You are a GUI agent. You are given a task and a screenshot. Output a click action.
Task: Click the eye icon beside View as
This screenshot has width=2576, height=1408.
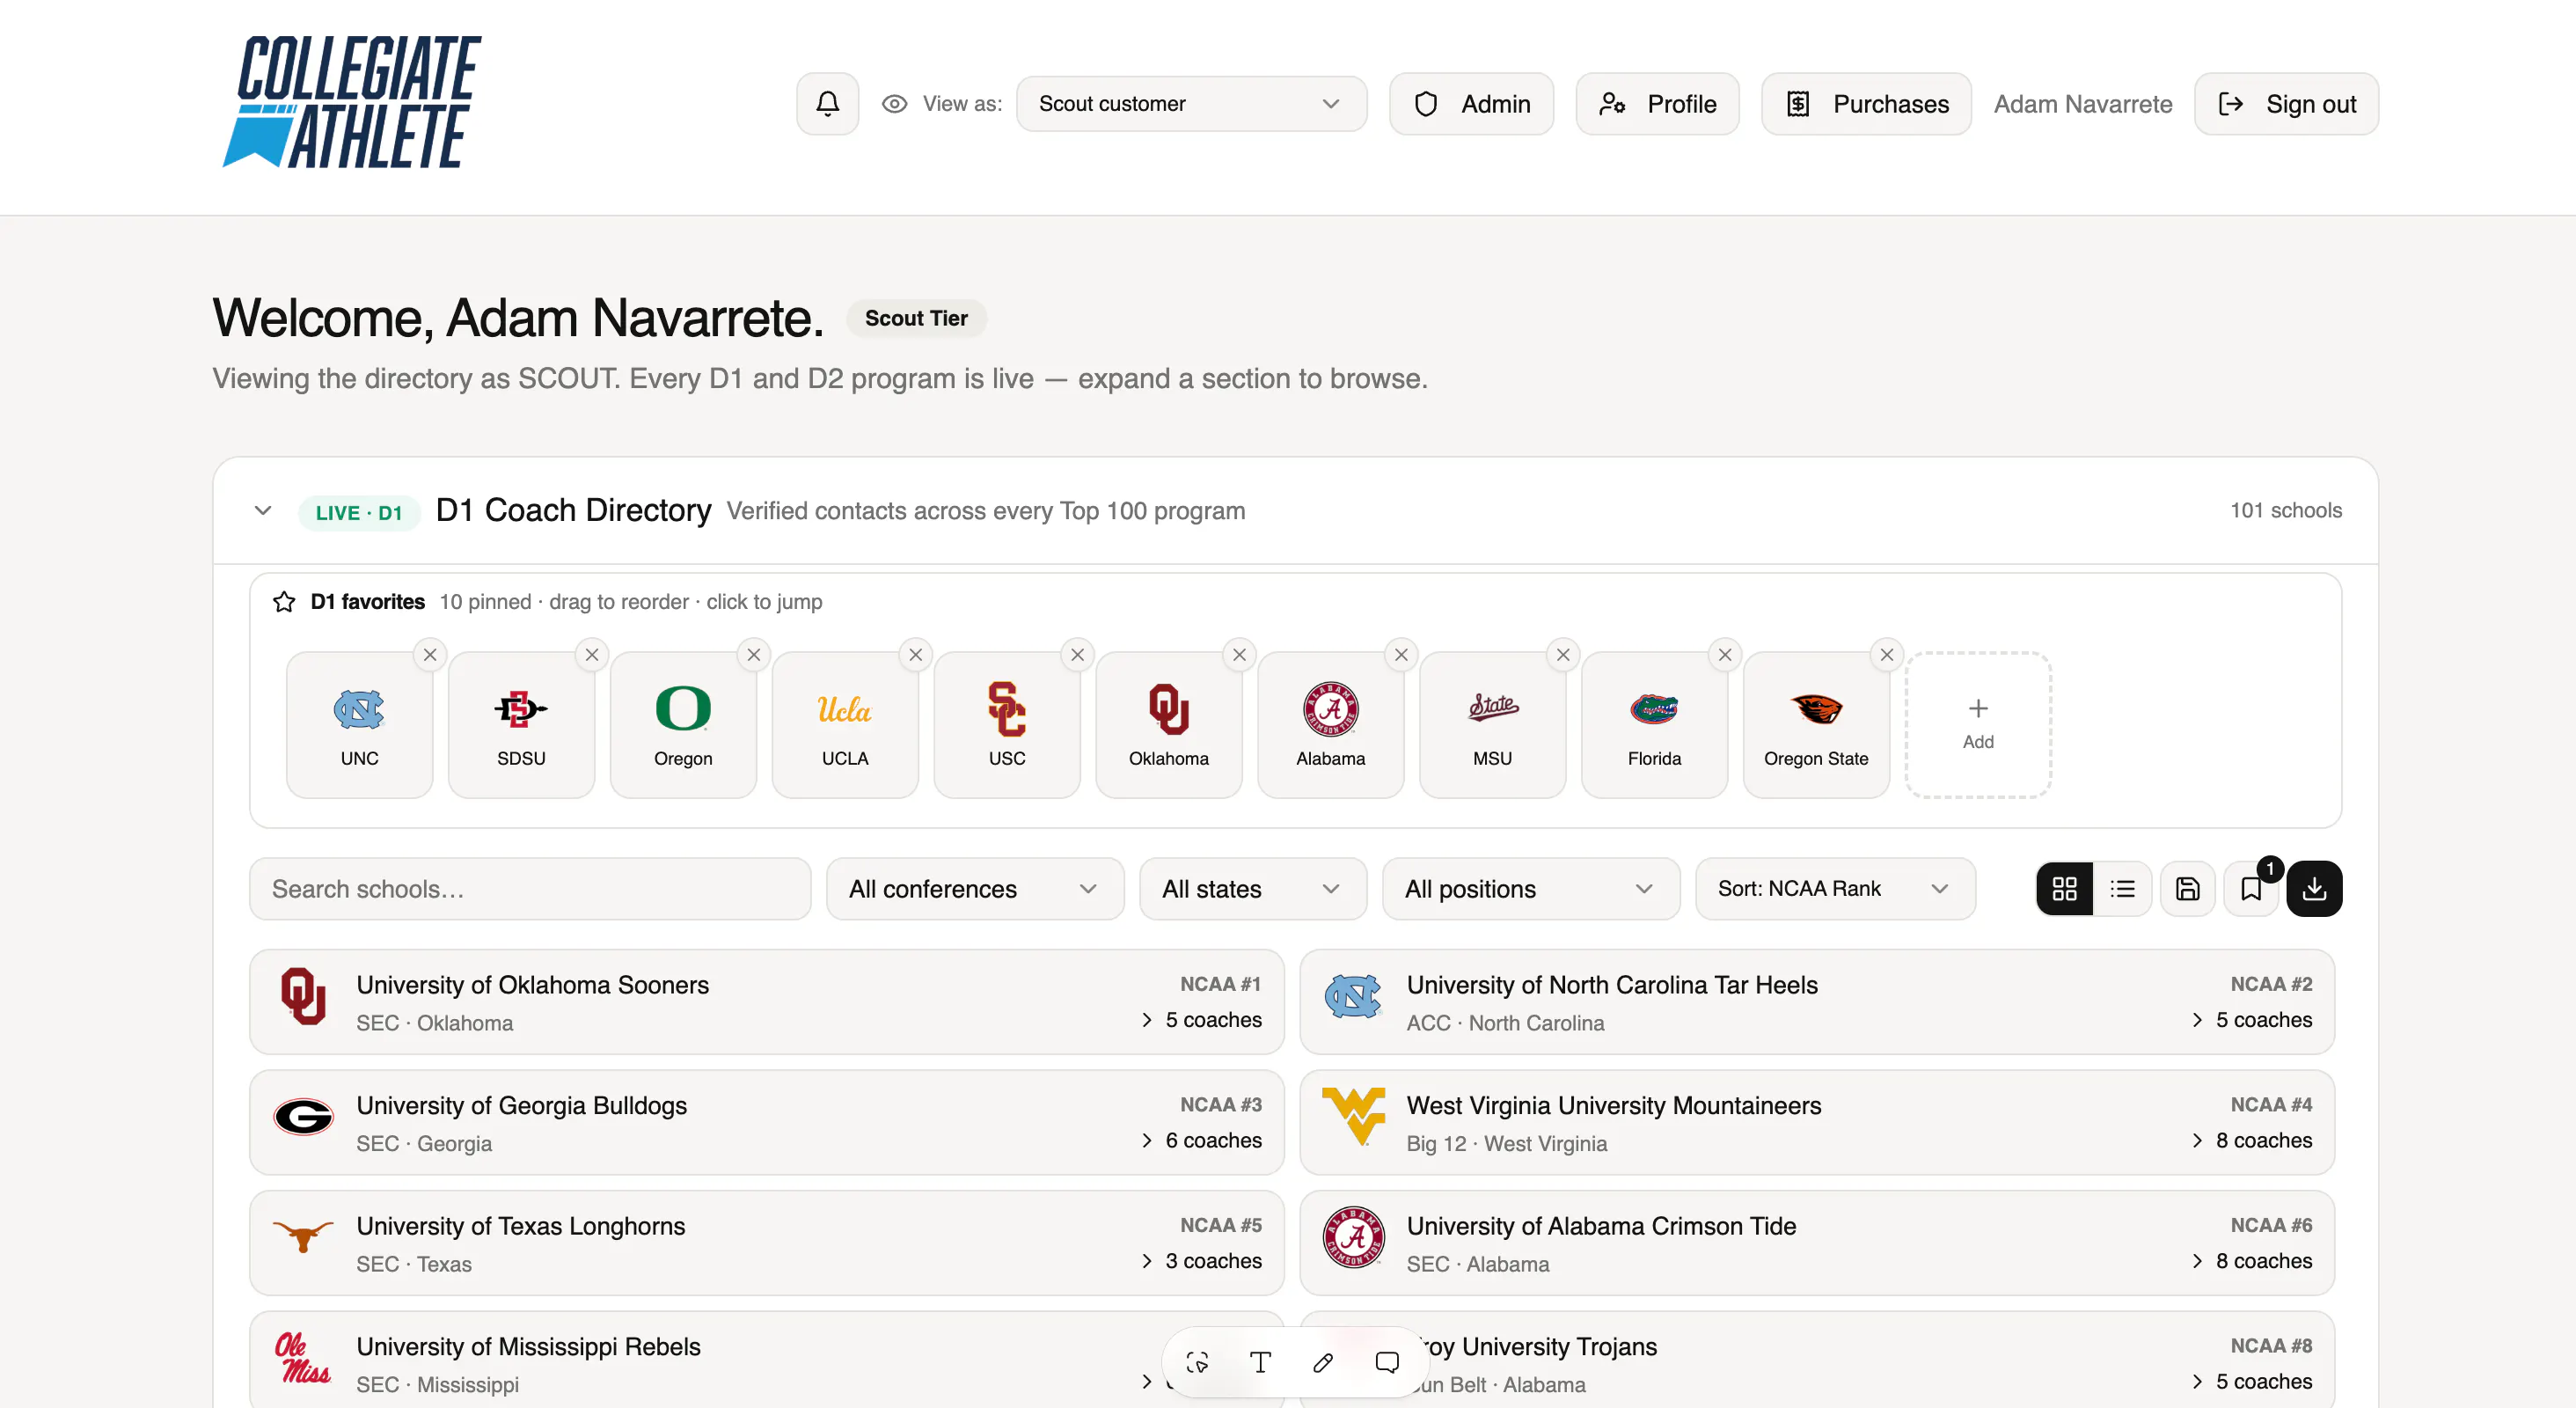[895, 104]
